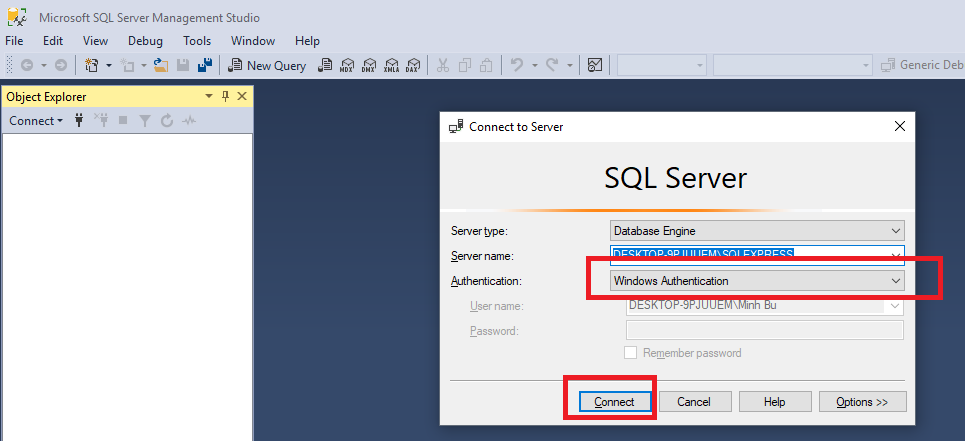Open the View menu
Viewport: 965px width, 441px height.
point(95,41)
